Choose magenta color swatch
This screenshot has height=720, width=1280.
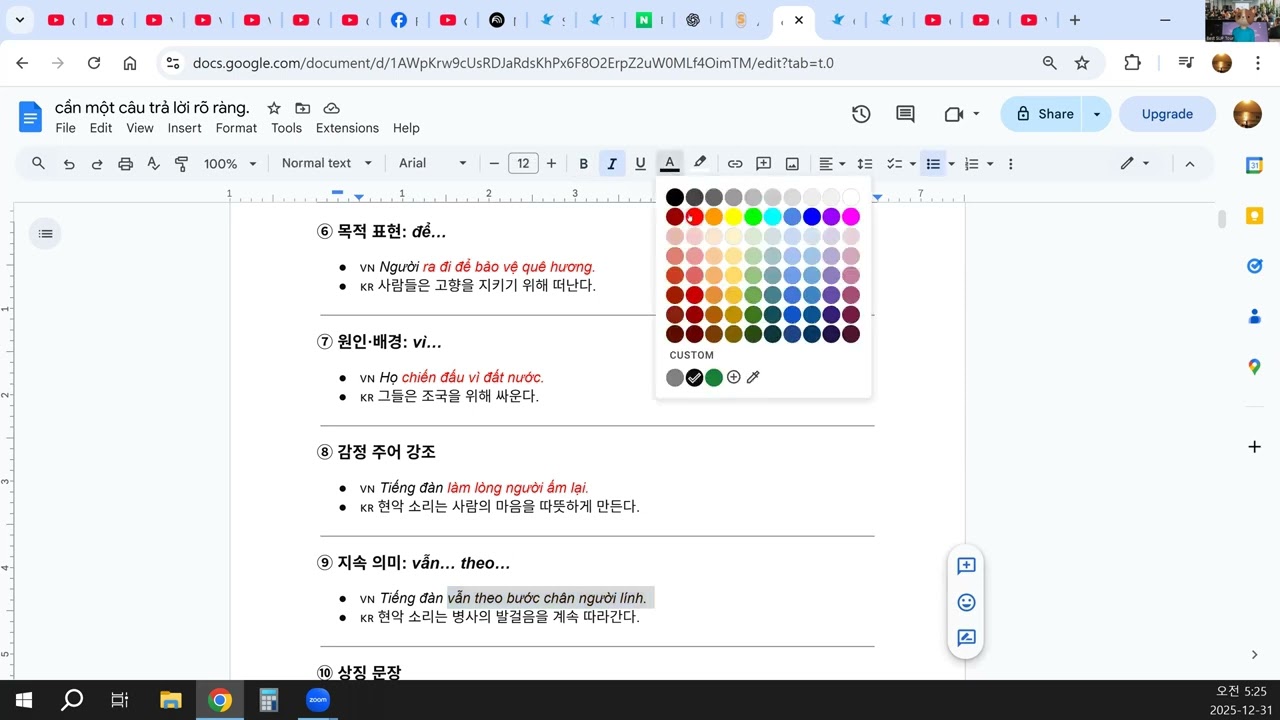[851, 217]
